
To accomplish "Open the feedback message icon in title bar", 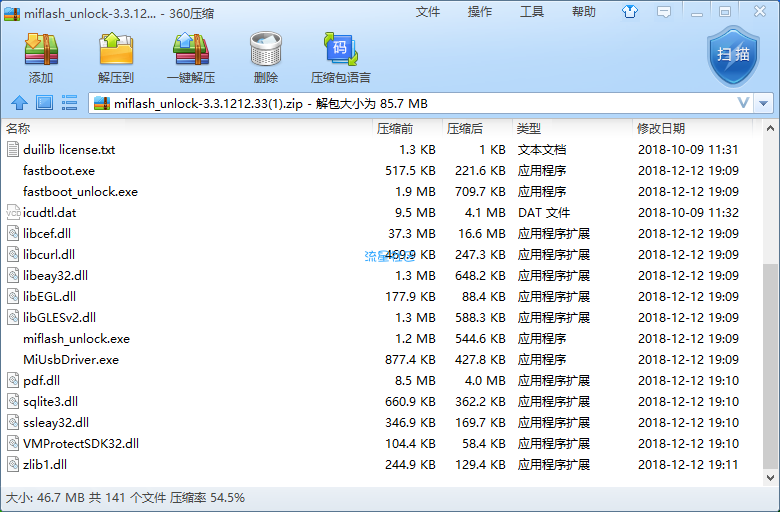I will click(664, 12).
